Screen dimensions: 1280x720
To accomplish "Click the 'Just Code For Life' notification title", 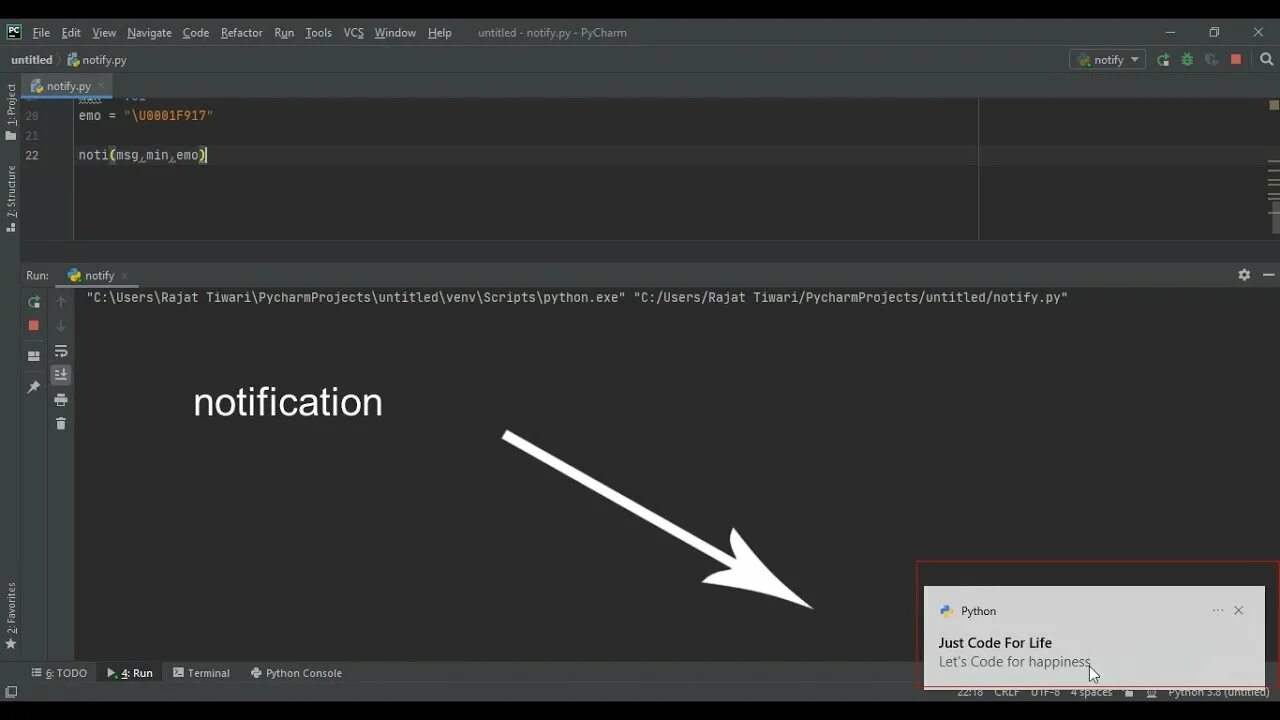I will click(x=995, y=643).
